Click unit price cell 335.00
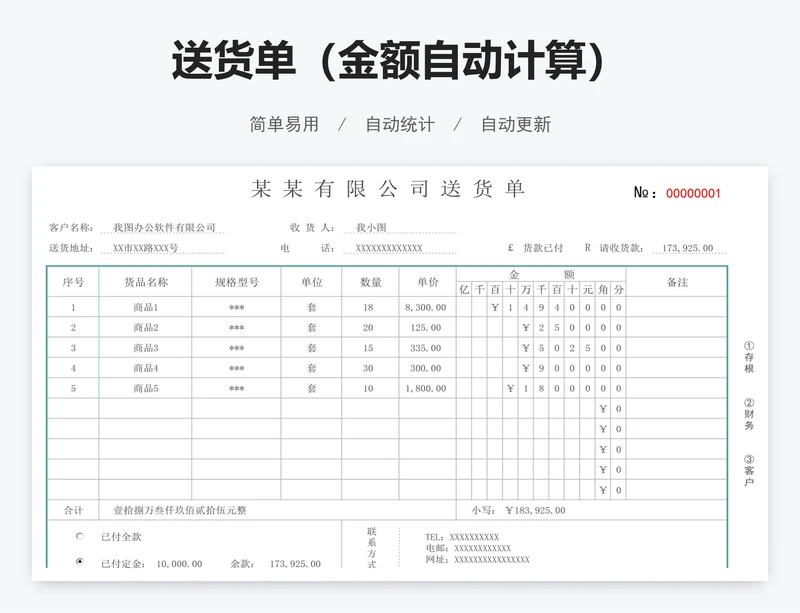Image resolution: width=800 pixels, height=613 pixels. point(426,348)
